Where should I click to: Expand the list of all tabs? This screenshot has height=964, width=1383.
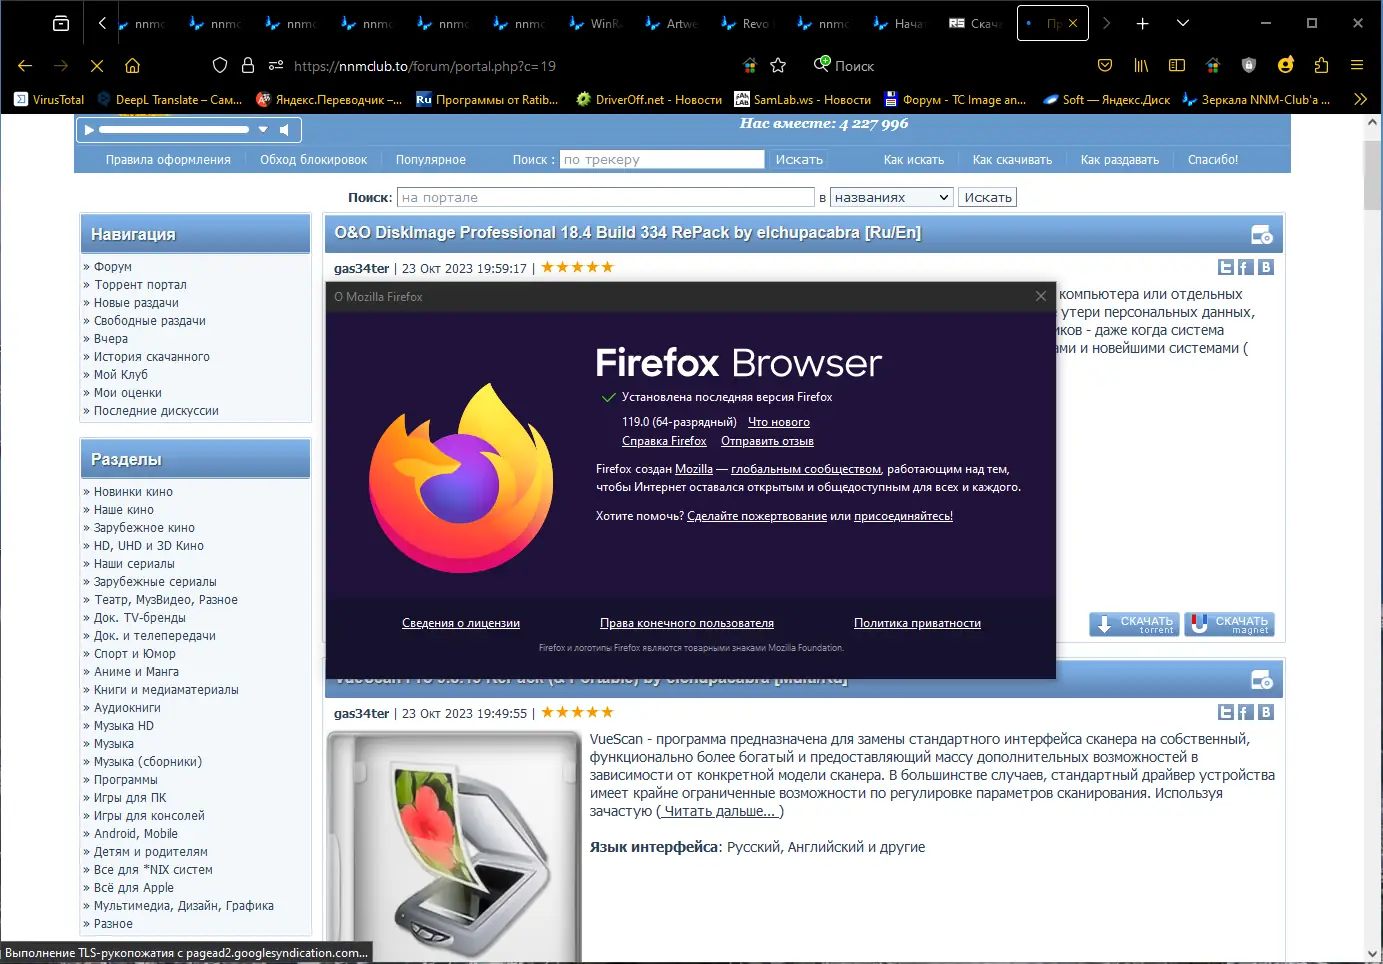click(x=1182, y=23)
